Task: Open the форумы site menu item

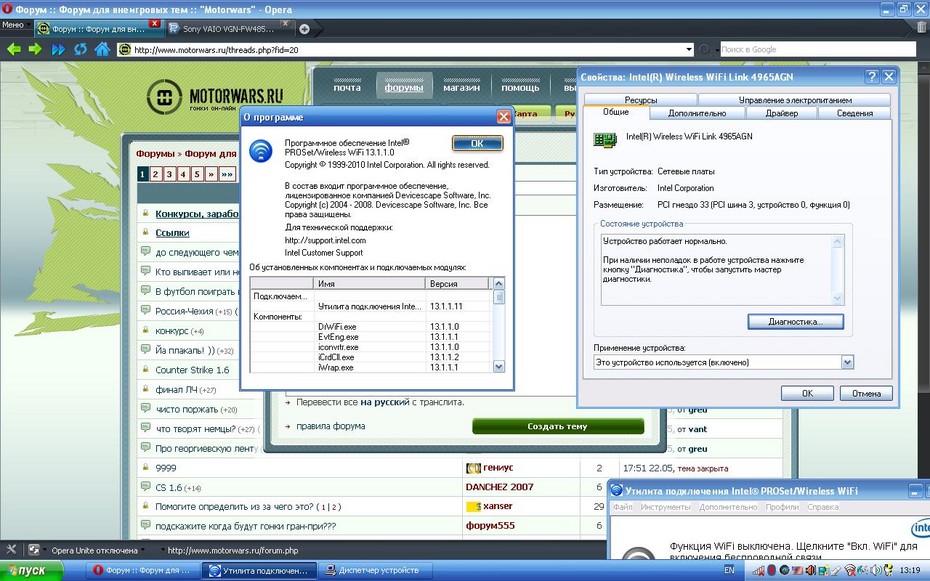Action: pos(403,87)
